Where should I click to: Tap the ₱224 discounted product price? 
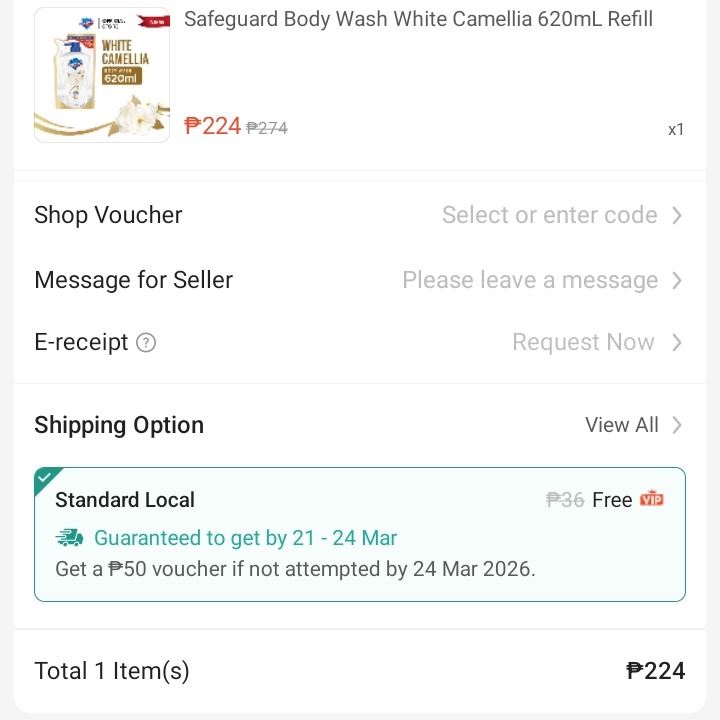[213, 126]
